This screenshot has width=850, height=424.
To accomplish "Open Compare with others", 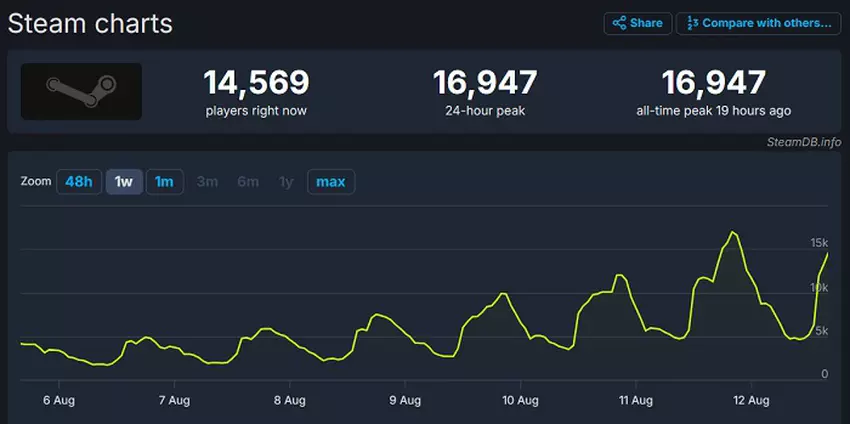I will 758,23.
